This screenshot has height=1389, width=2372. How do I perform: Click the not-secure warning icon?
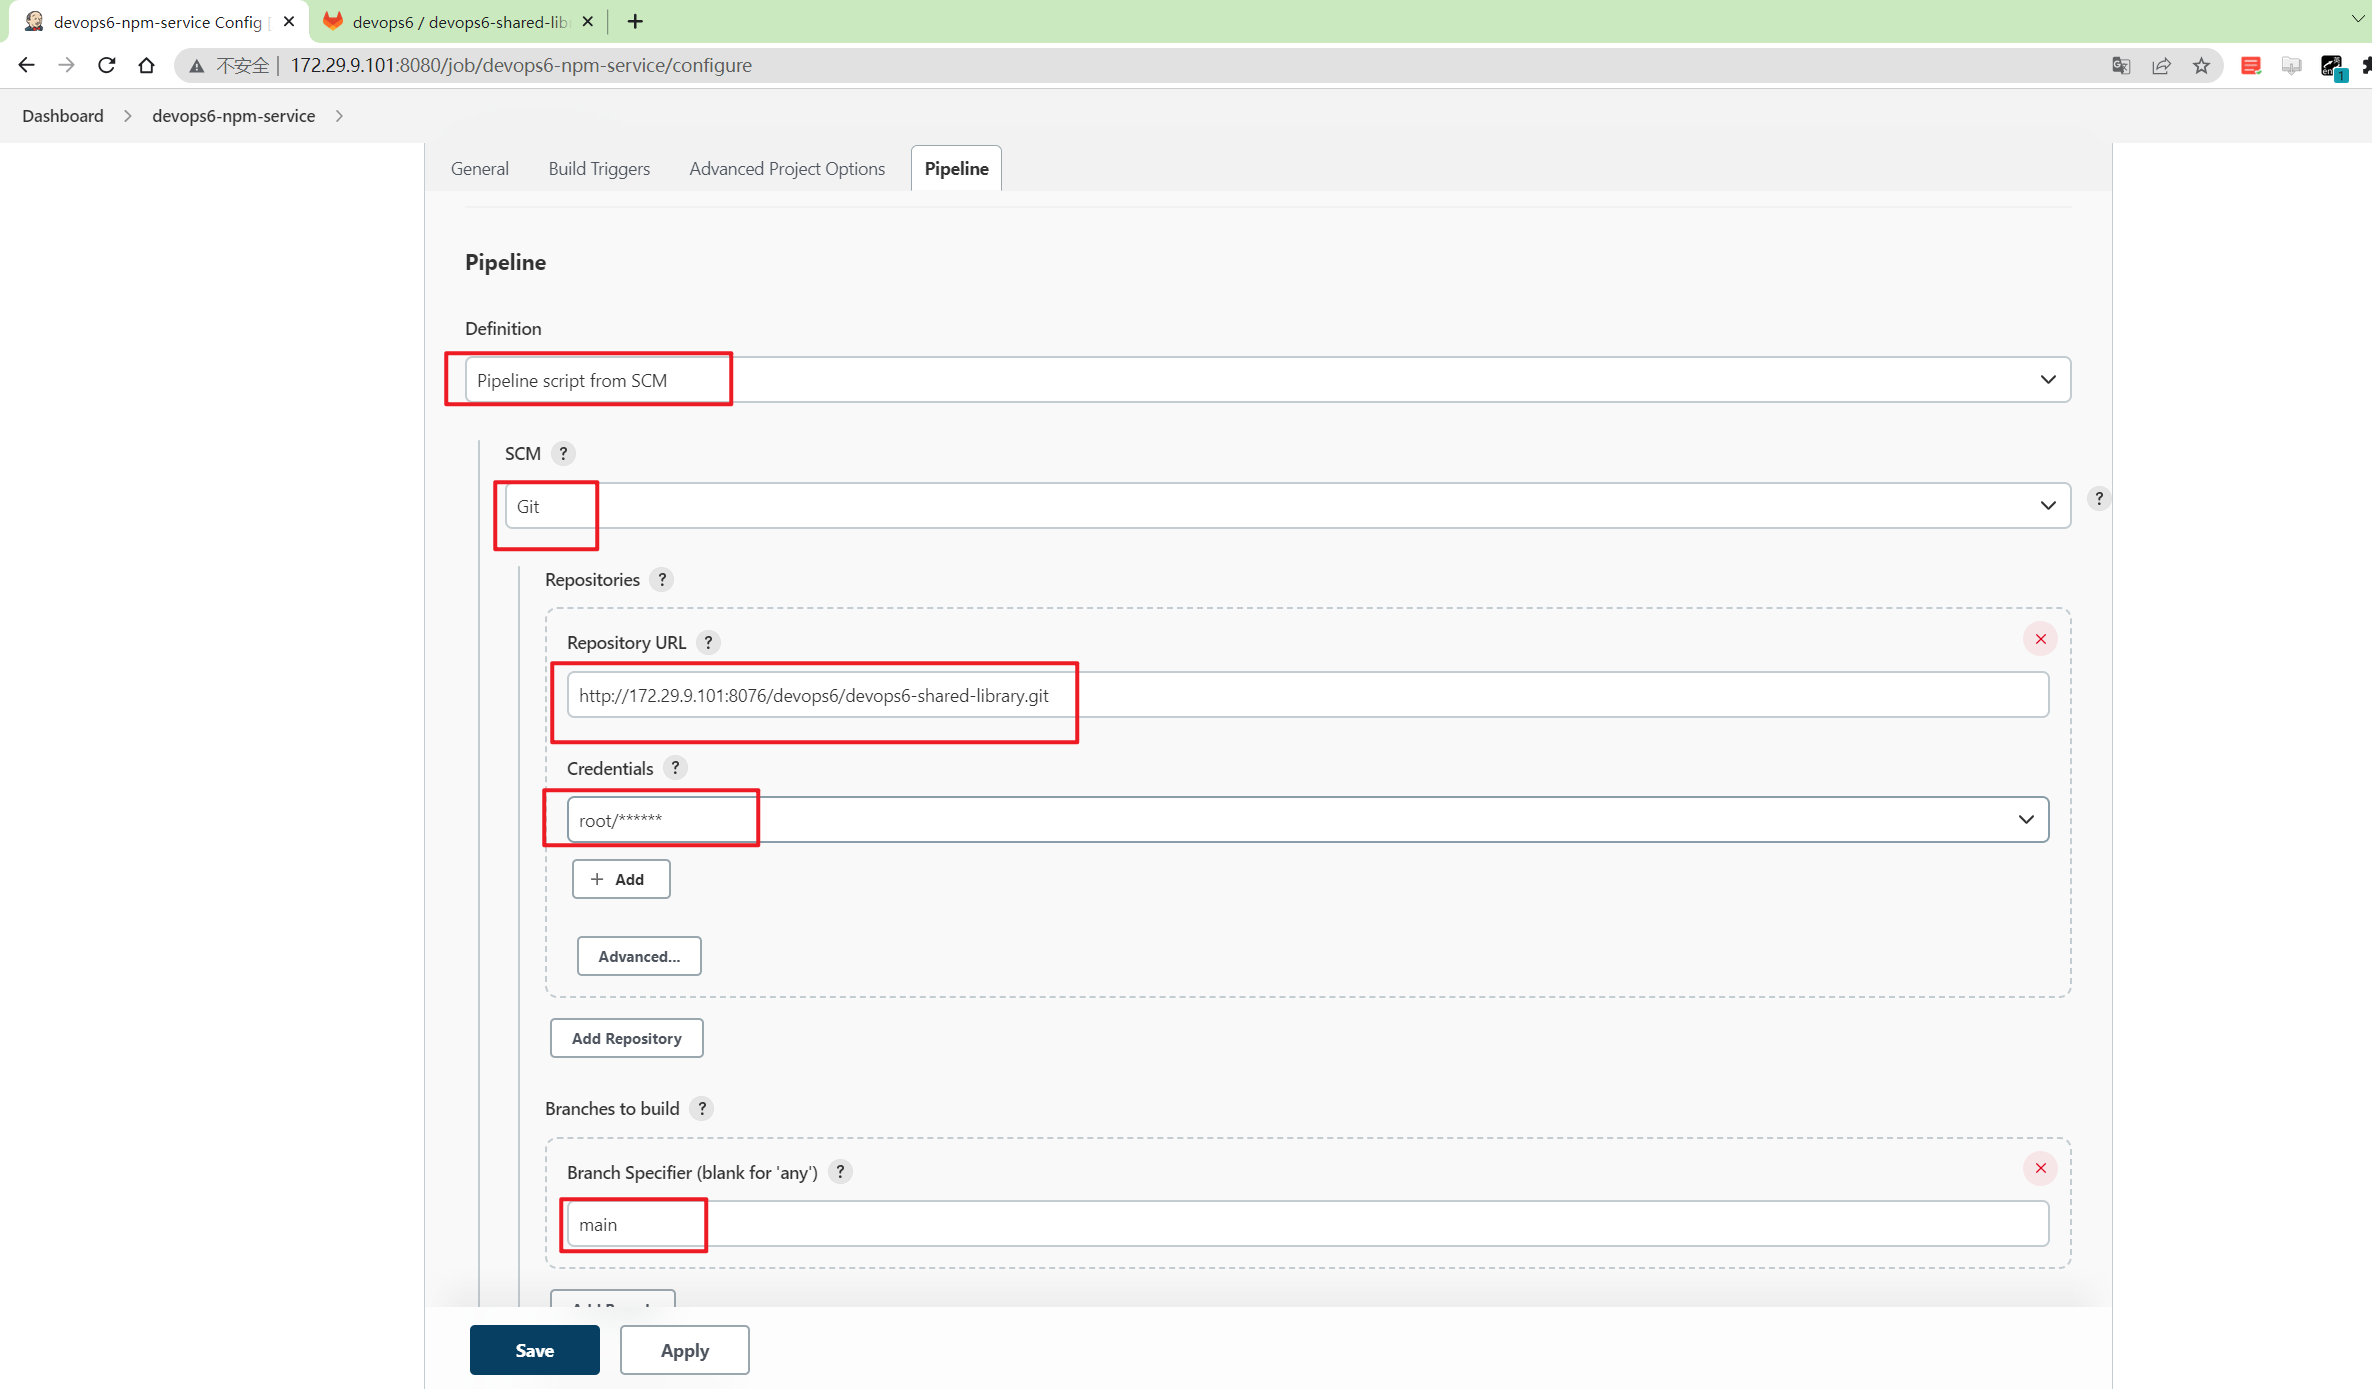click(x=197, y=65)
